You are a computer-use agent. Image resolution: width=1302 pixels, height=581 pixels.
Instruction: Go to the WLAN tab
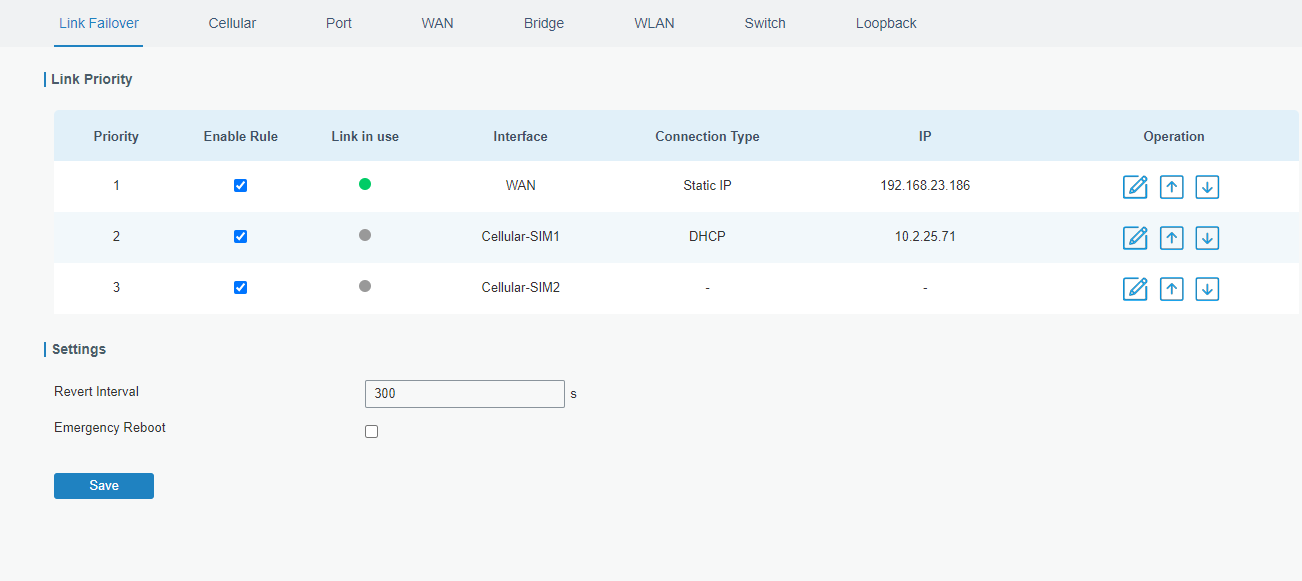pyautogui.click(x=654, y=23)
